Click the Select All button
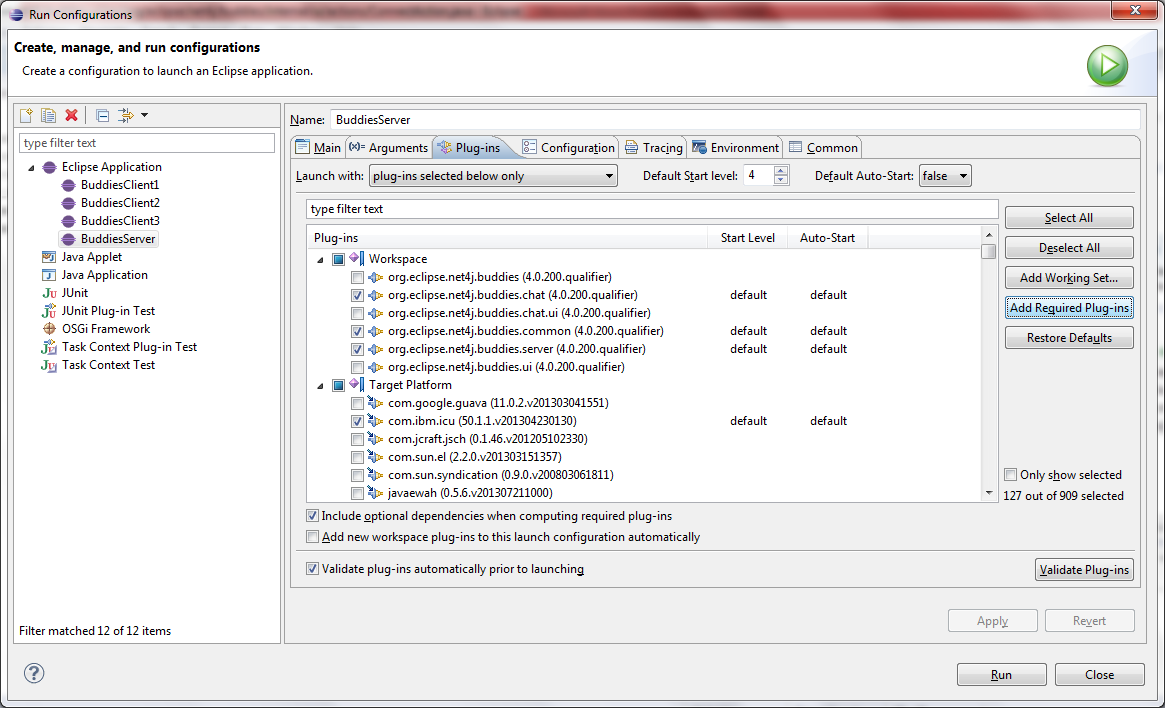Screen dimensions: 1165x708 click(1068, 218)
